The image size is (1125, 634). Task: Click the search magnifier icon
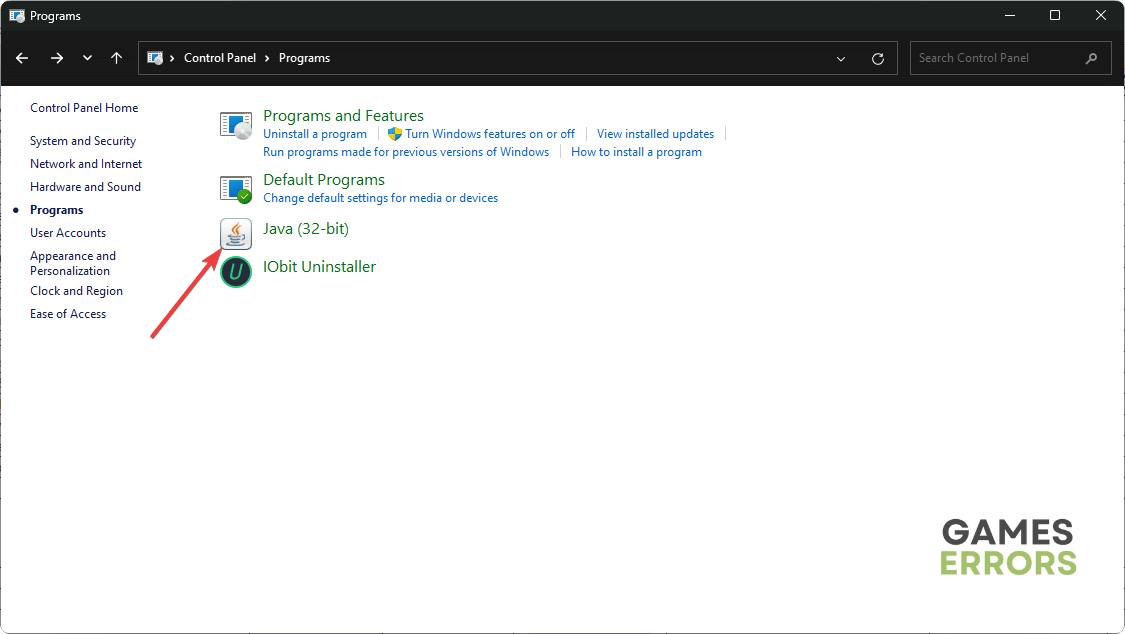[x=1091, y=58]
